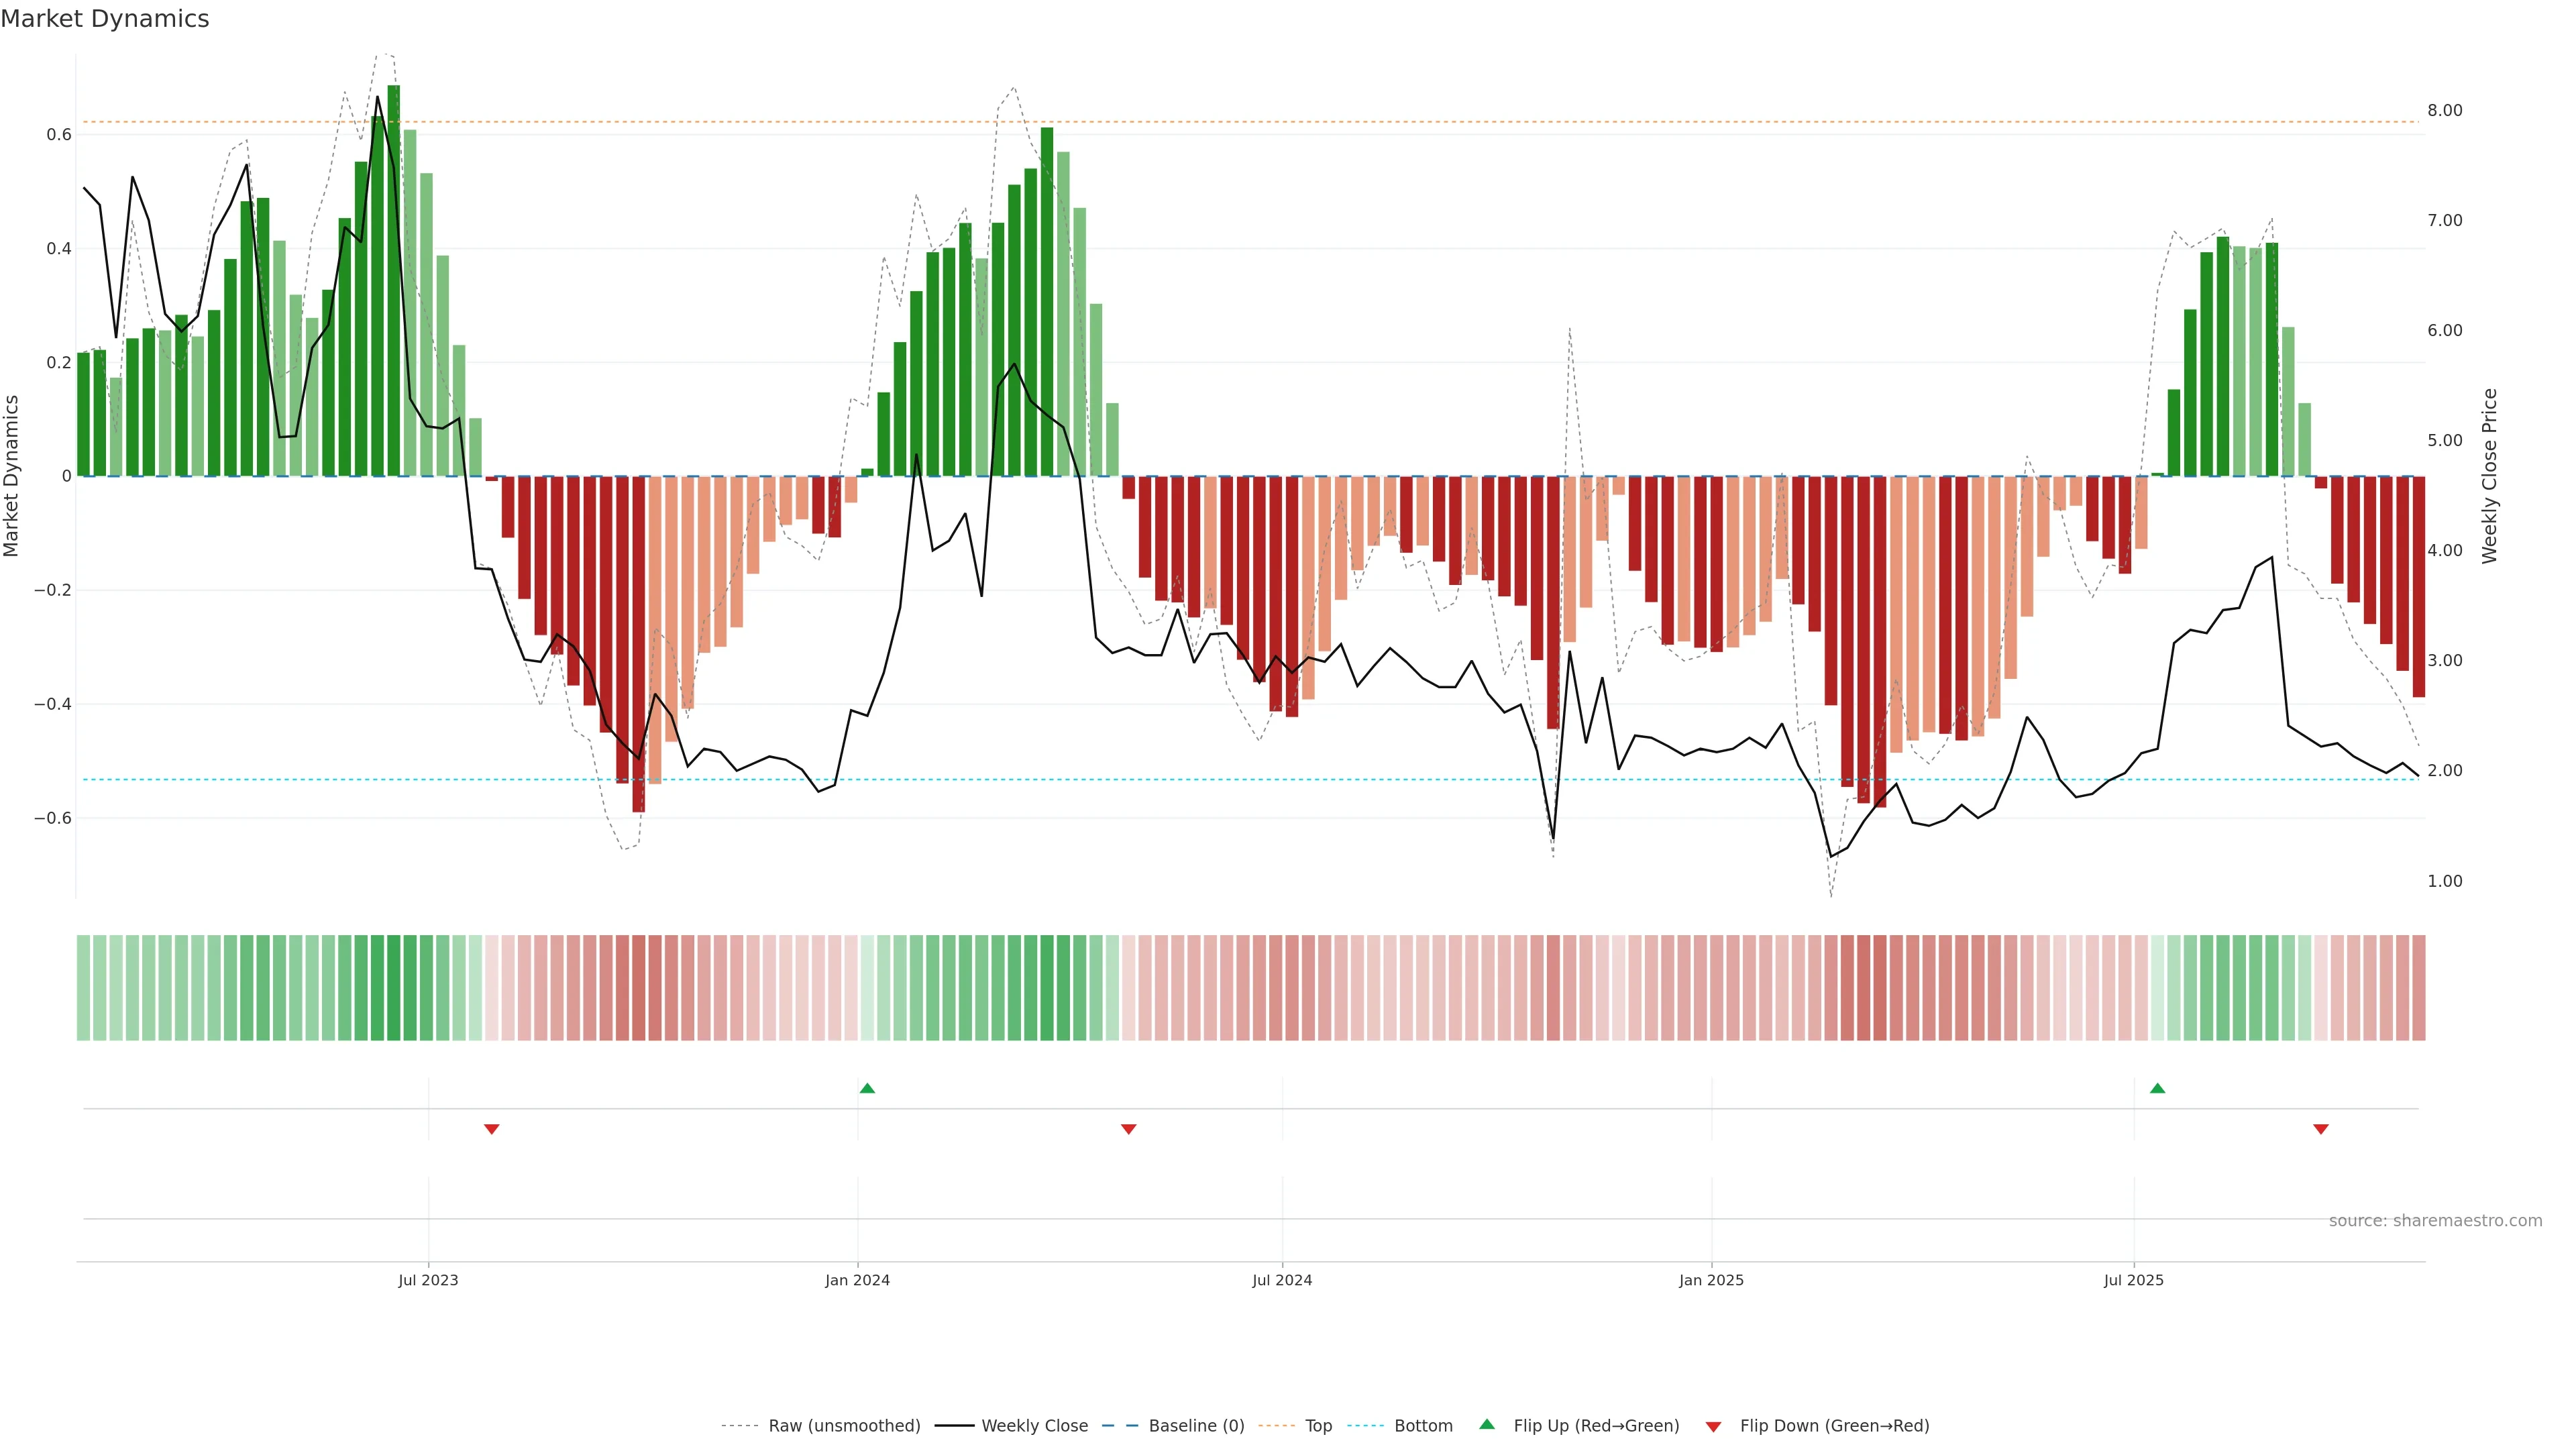
Task: Click the Flip Up green triangle in legend
Action: 1487,1424
